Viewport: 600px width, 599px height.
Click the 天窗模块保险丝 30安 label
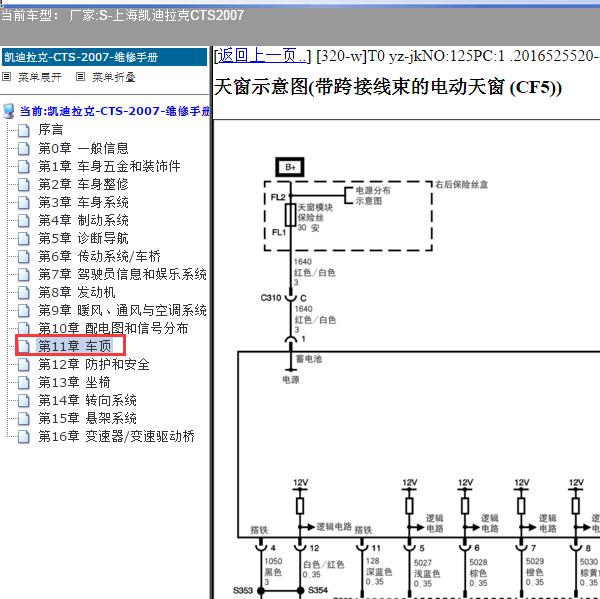point(315,217)
